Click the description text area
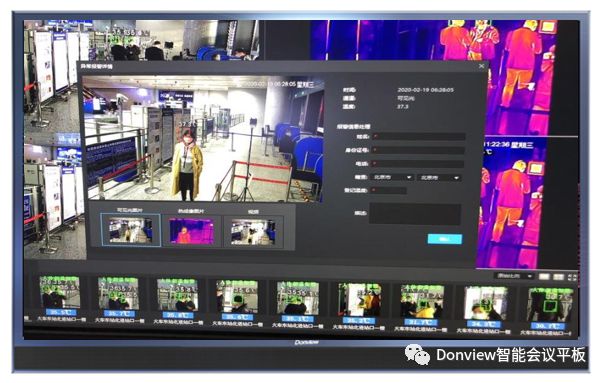Viewport: 606px width, 383px height. [415, 214]
